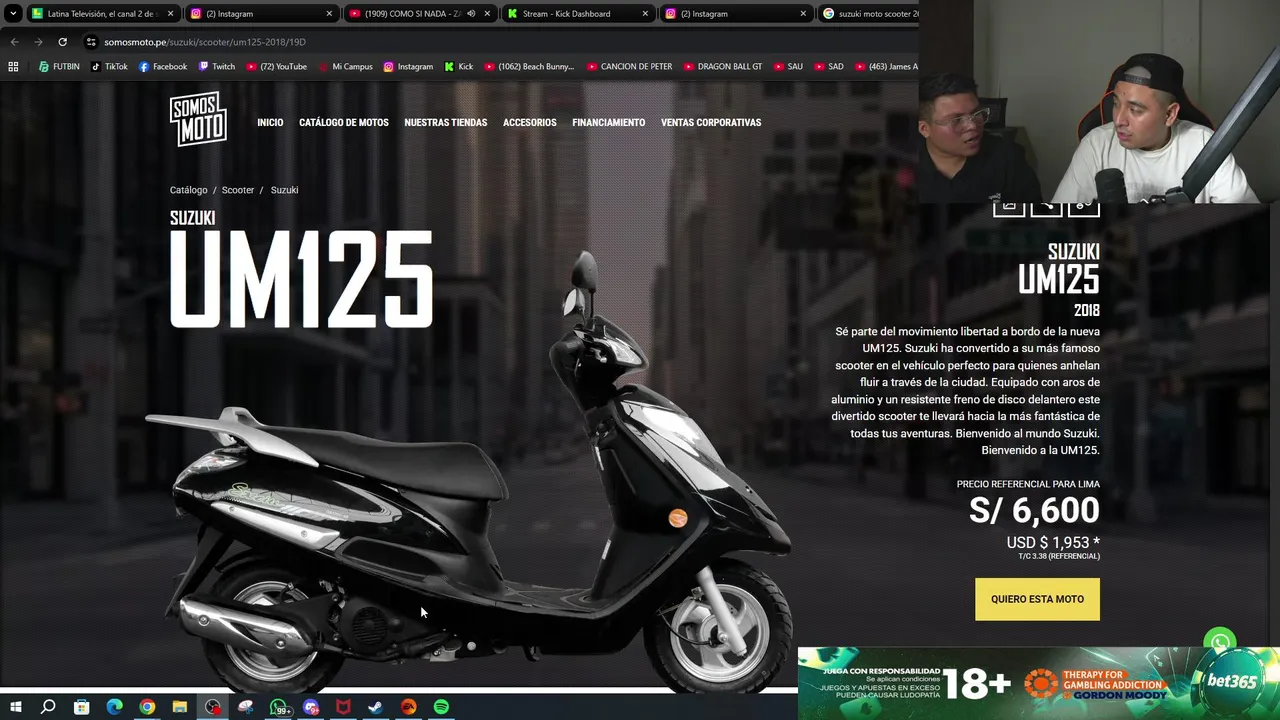Open Google Chrome from the taskbar

coord(147,707)
